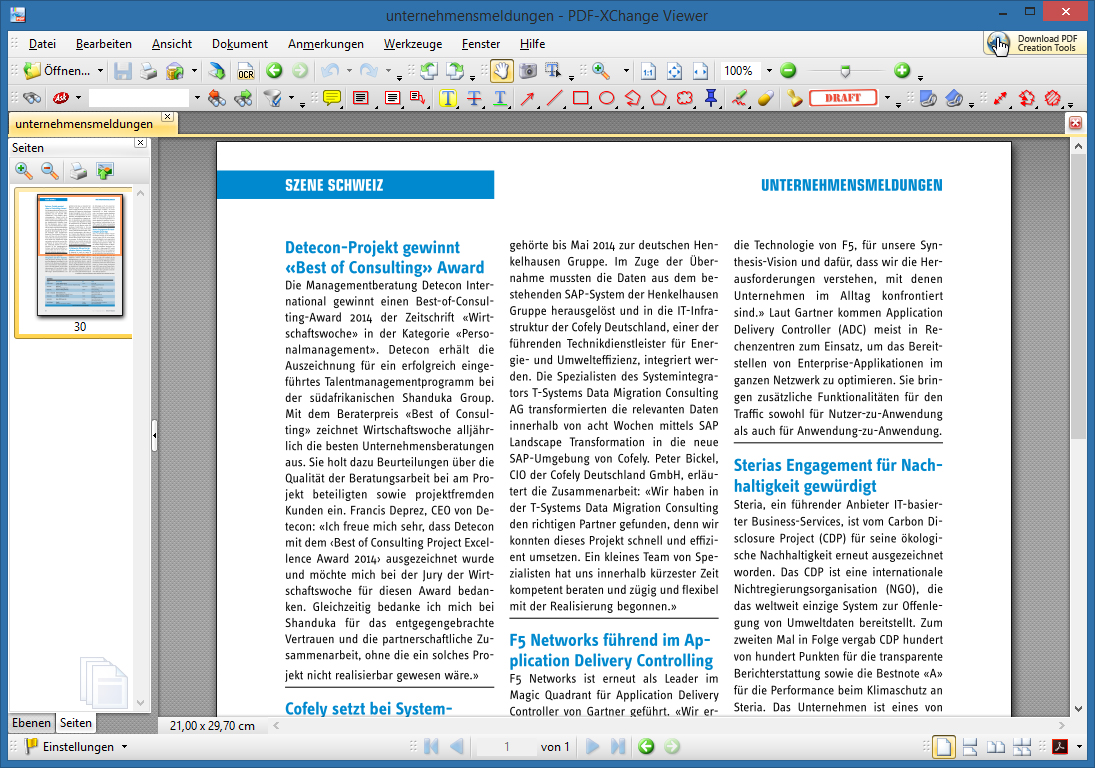Image resolution: width=1095 pixels, height=768 pixels.
Task: Expand the Einstellungen dropdown
Action: coord(124,746)
